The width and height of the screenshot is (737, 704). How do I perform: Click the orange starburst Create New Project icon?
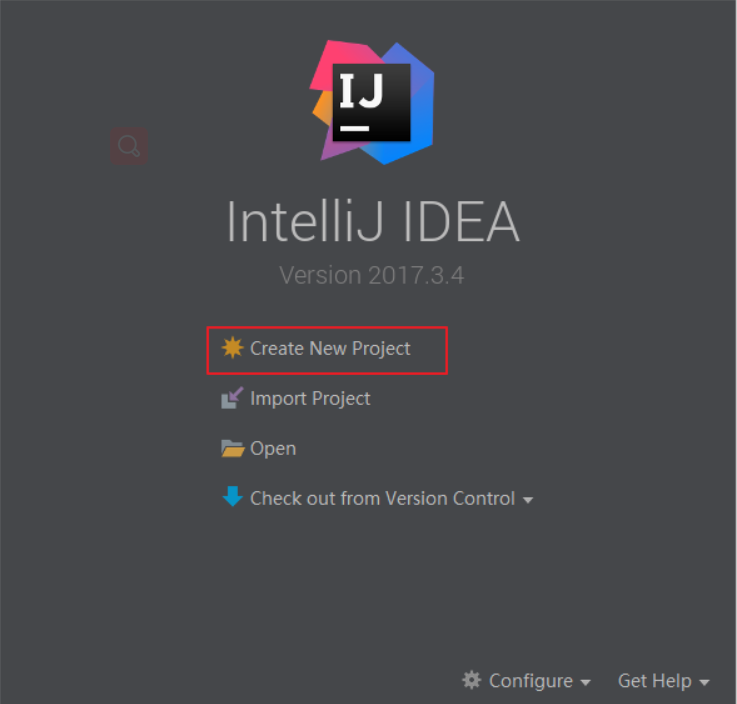232,348
